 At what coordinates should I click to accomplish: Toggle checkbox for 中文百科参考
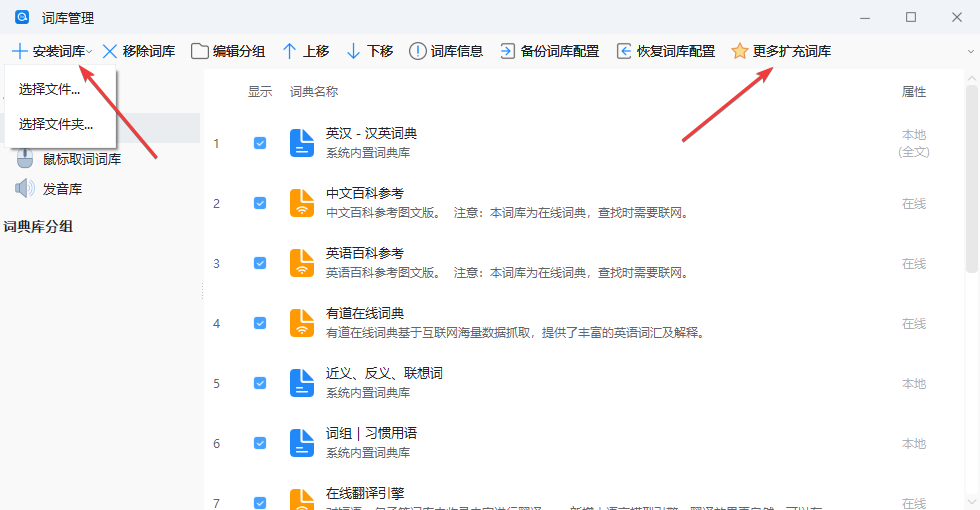point(260,203)
